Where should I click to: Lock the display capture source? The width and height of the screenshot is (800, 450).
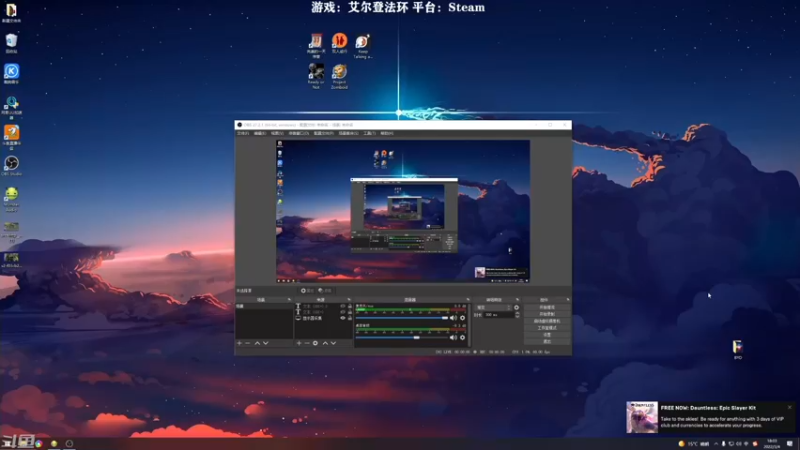[x=349, y=318]
